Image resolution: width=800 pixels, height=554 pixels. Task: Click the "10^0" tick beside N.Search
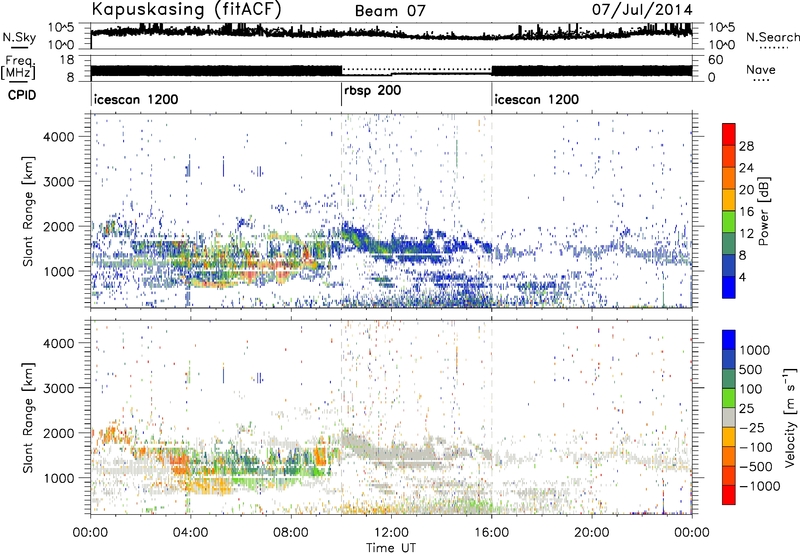(722, 44)
